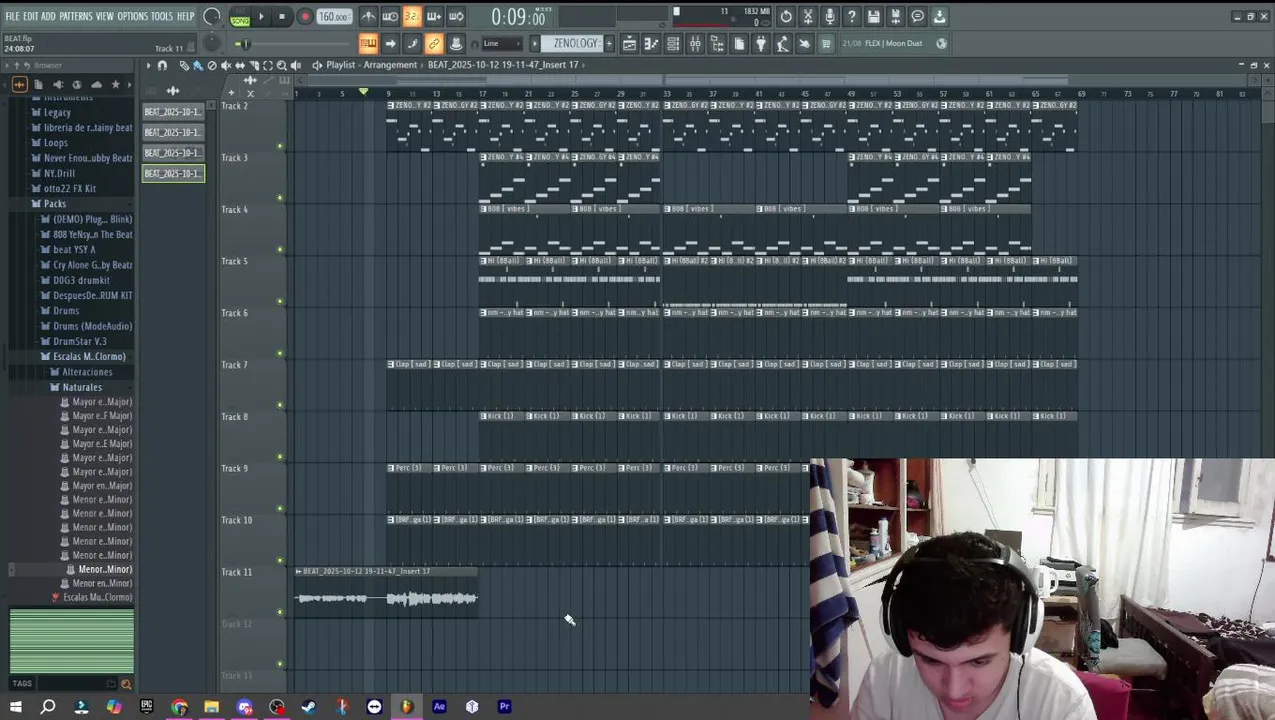Viewport: 1275px width, 720px height.
Task: Click the master pitch knob
Action: [211, 43]
